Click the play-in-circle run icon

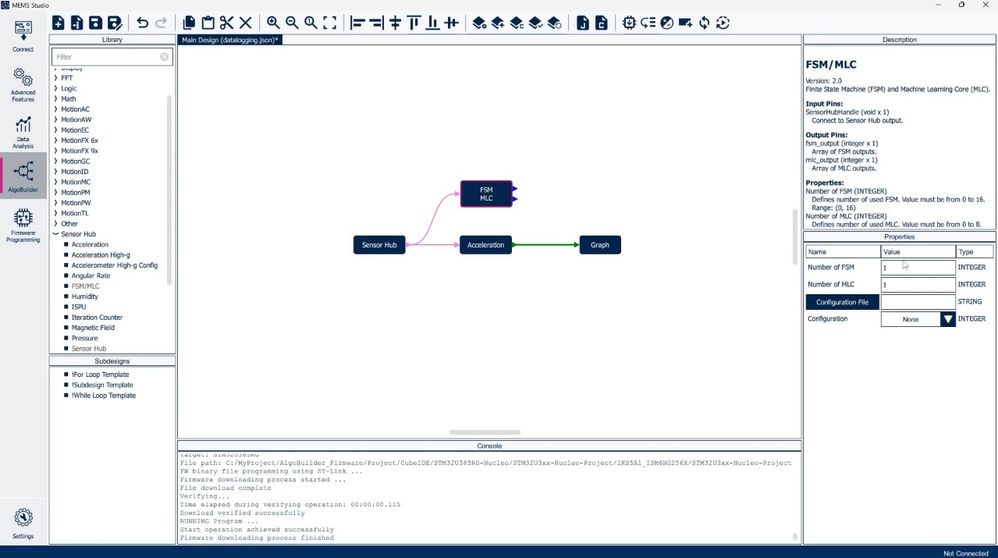pyautogui.click(x=723, y=23)
